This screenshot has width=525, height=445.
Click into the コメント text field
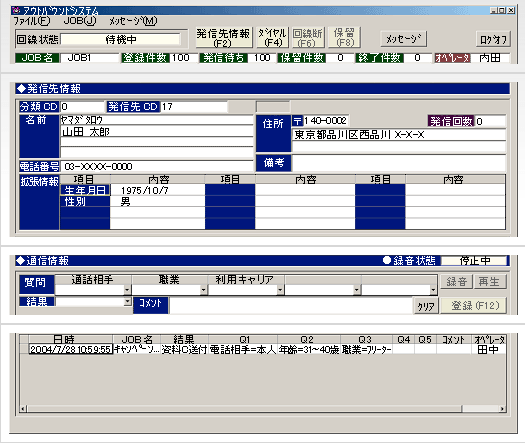click(290, 305)
